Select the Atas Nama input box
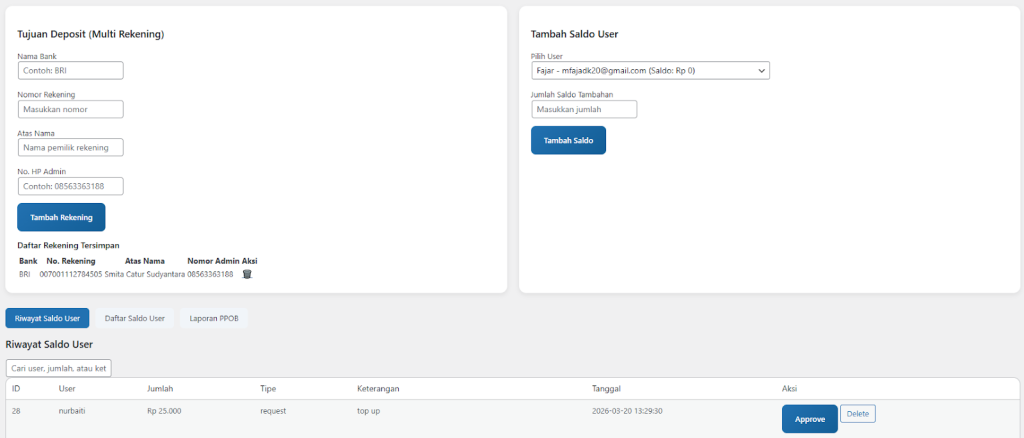This screenshot has height=438, width=1024. click(70, 148)
